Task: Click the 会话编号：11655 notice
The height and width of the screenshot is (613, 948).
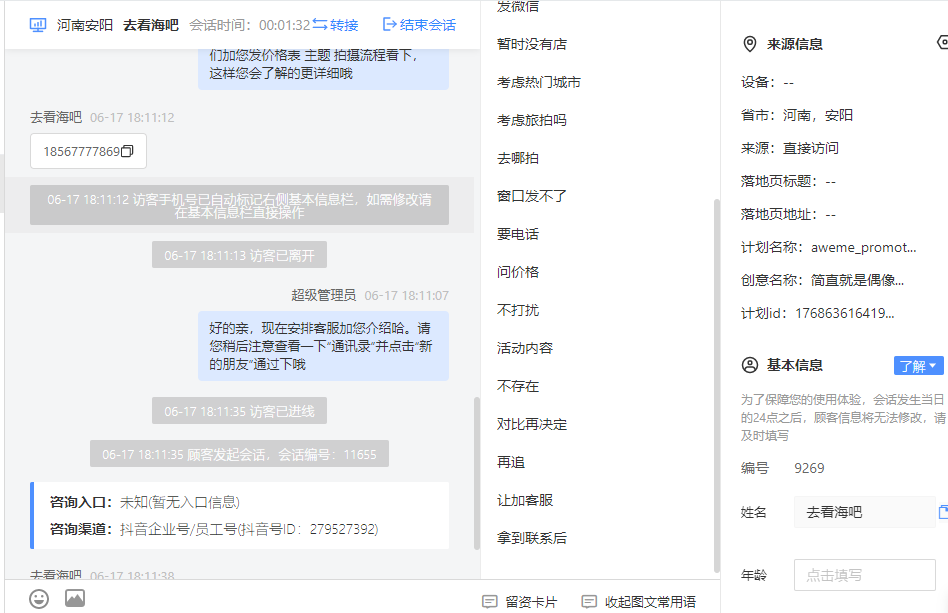Action: 239,454
